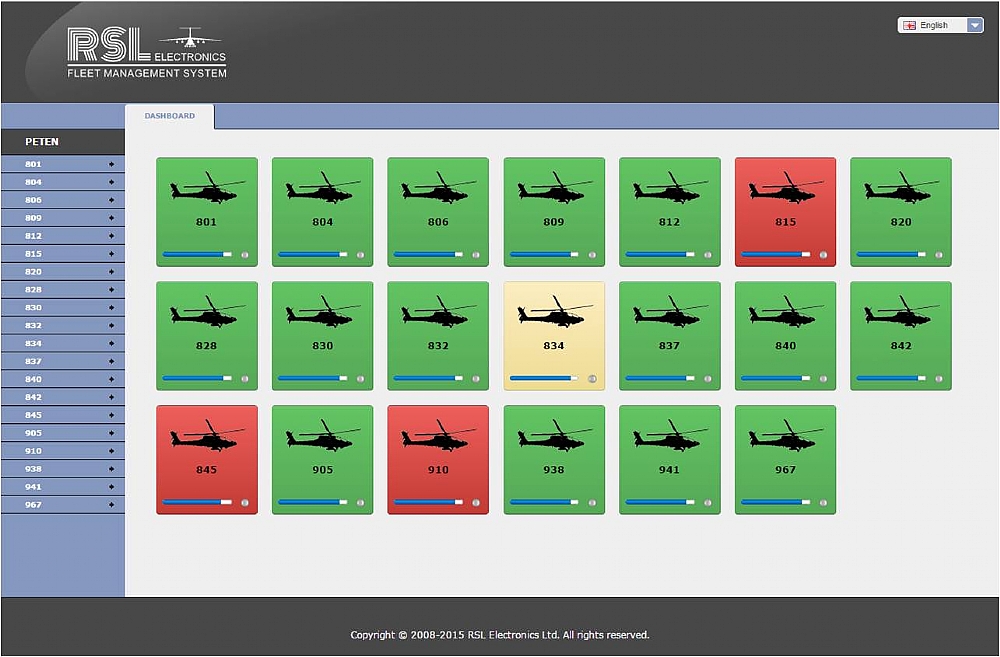
Task: Select helicopter icon on tile 938
Action: [x=554, y=435]
